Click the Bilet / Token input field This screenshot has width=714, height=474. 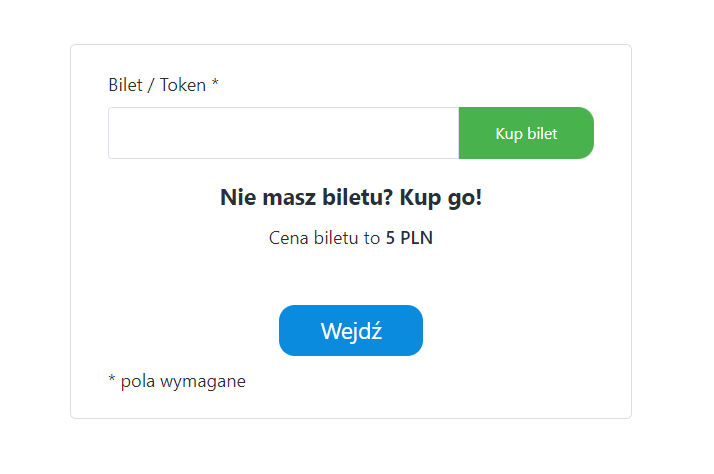click(283, 133)
